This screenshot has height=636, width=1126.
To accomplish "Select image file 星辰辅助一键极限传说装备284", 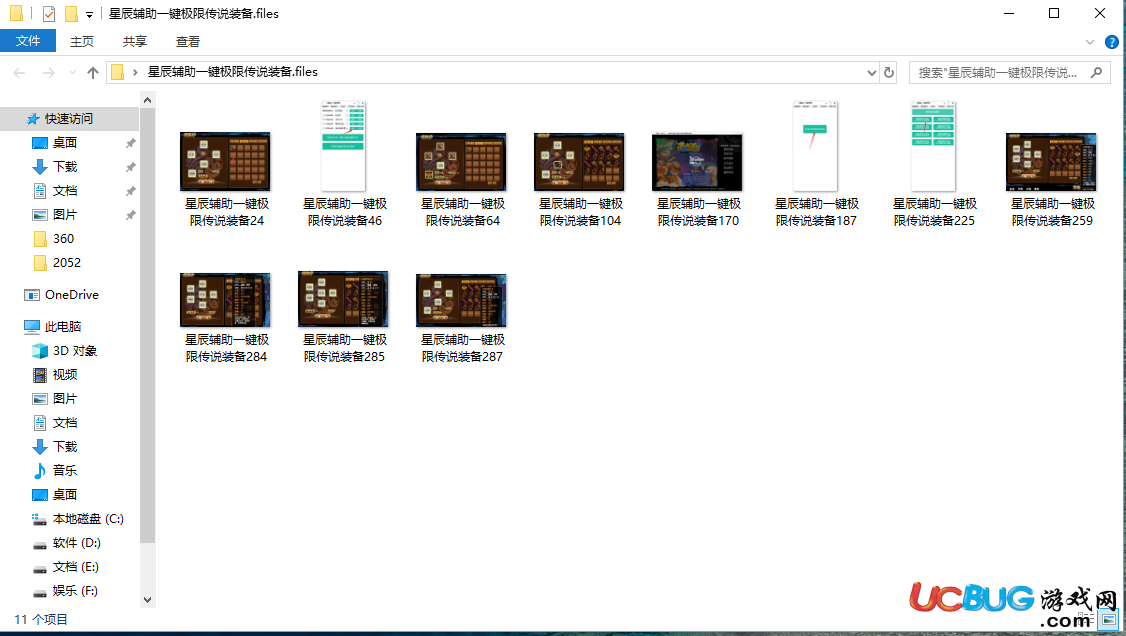I will [x=226, y=317].
